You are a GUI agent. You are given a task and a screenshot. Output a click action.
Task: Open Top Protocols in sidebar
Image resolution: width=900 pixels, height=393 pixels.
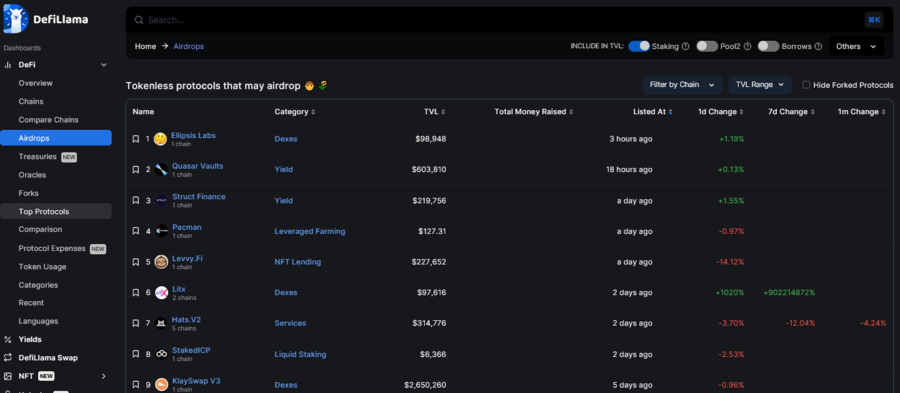pos(56,211)
